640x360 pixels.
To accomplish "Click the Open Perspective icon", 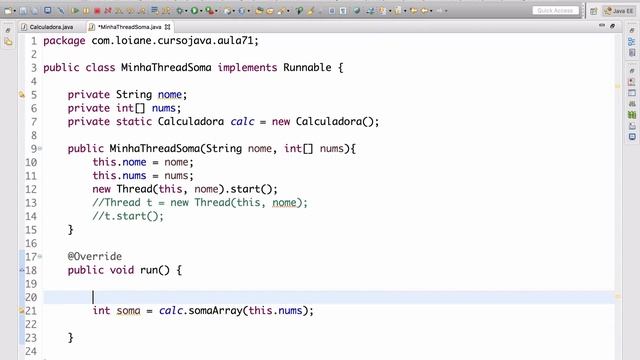I will click(x=593, y=11).
